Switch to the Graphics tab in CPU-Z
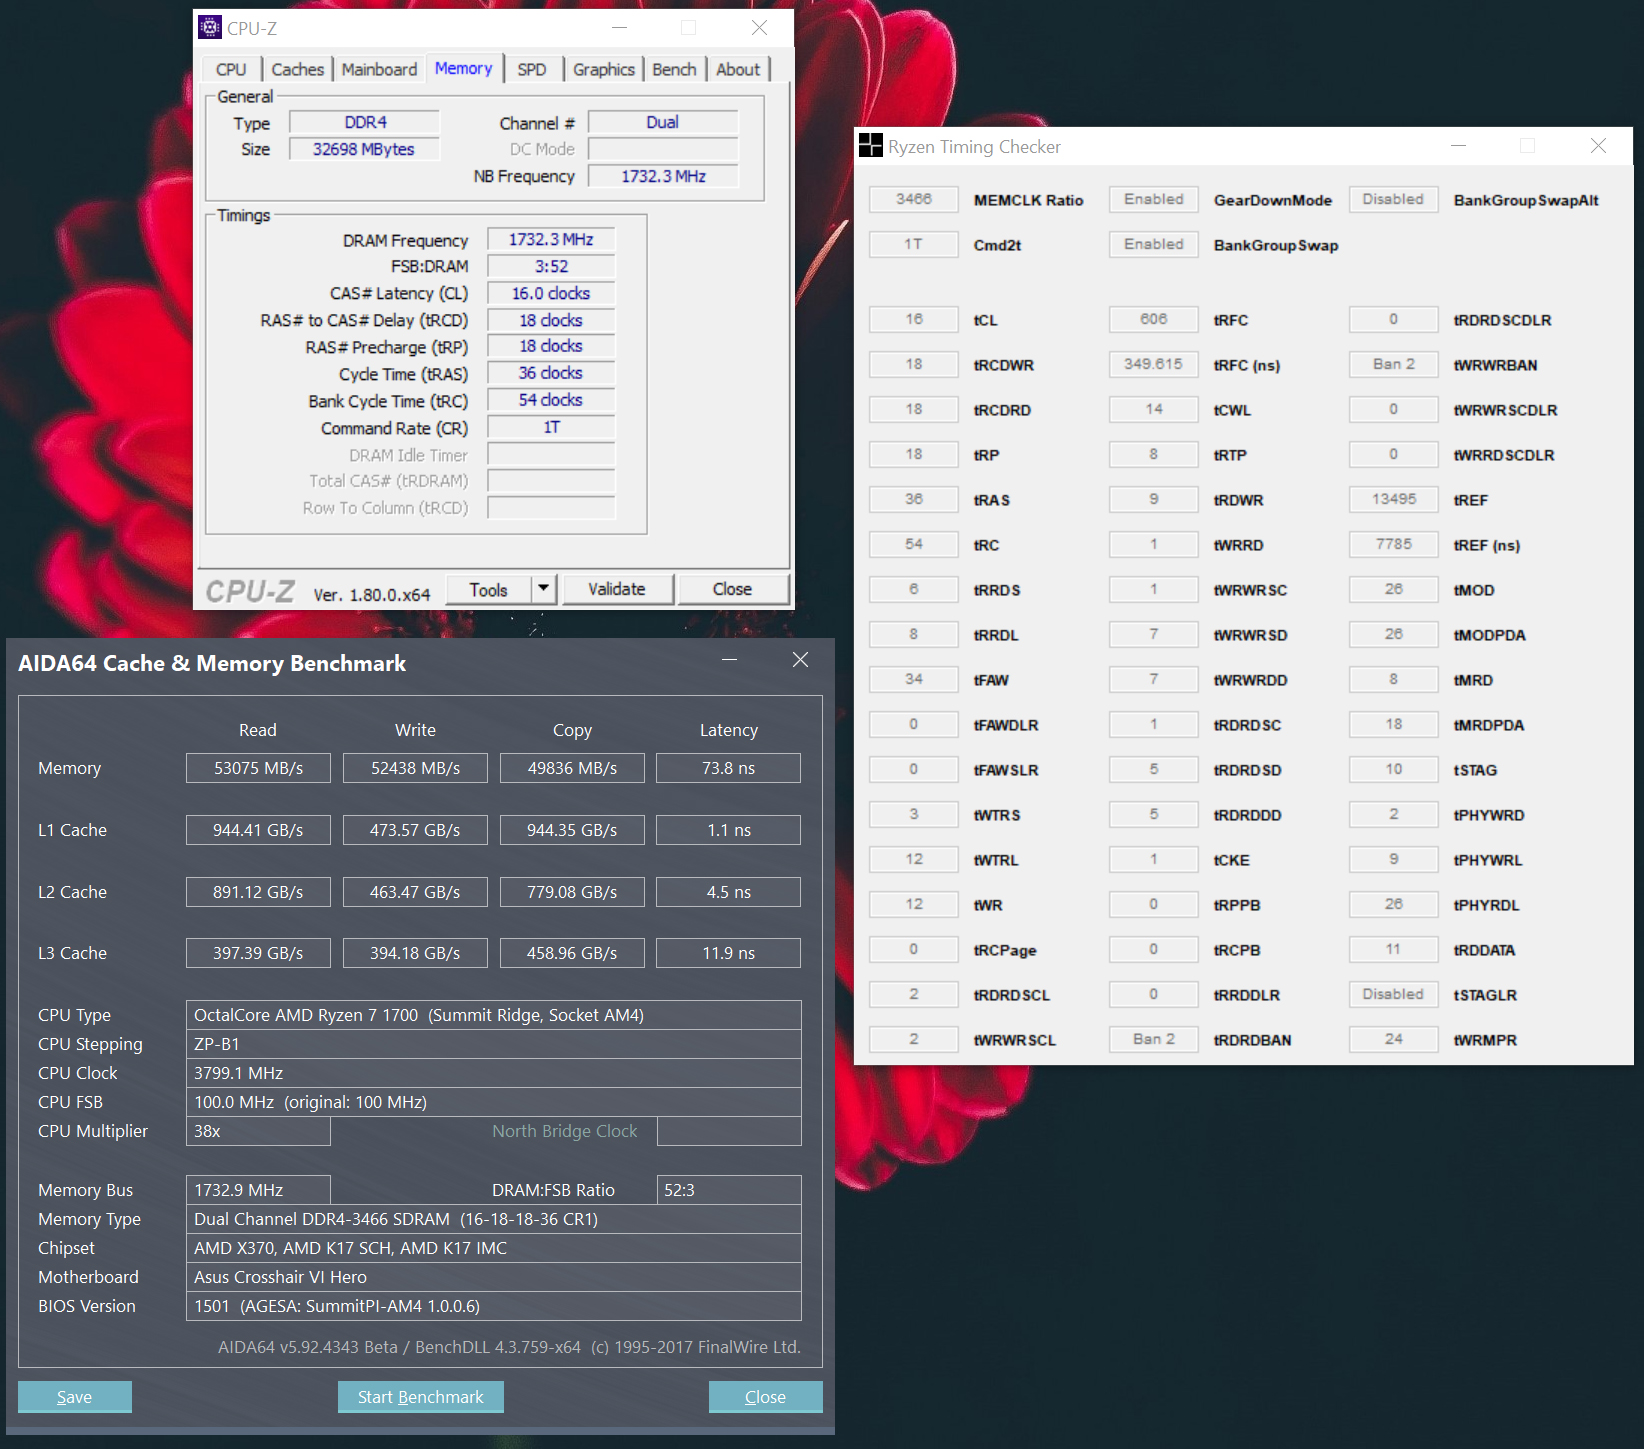This screenshot has width=1644, height=1449. pyautogui.click(x=604, y=69)
